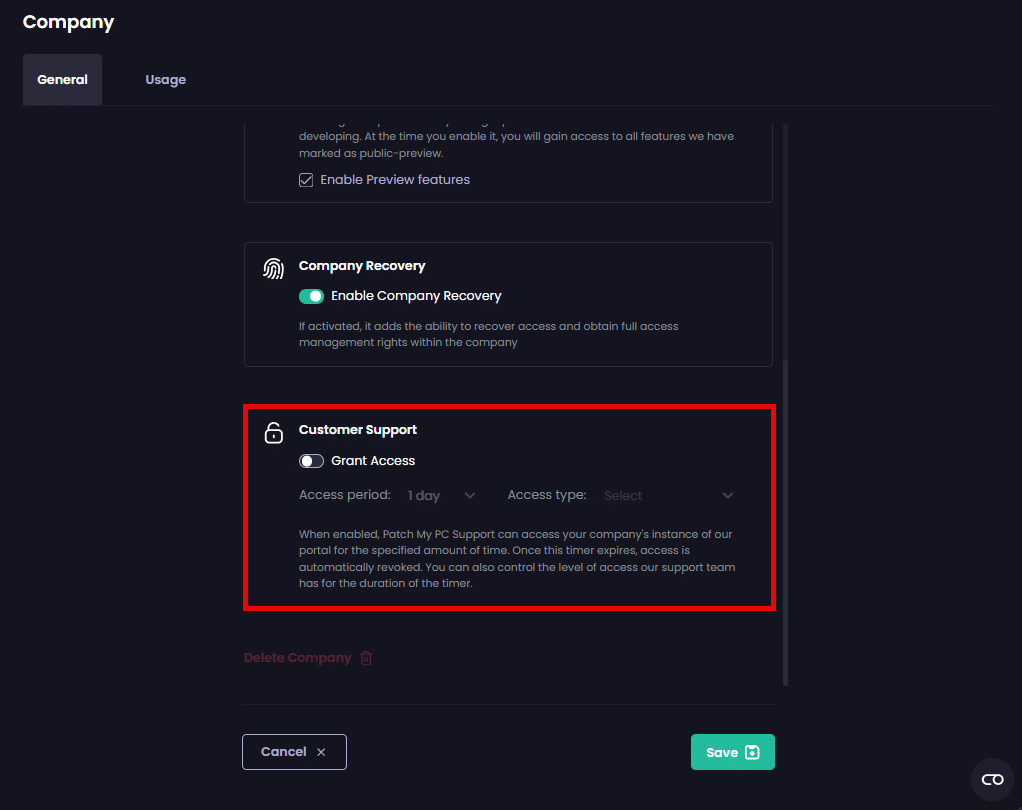Viewport: 1022px width, 810px height.
Task: Click the X icon on the Cancel button
Action: pos(321,752)
